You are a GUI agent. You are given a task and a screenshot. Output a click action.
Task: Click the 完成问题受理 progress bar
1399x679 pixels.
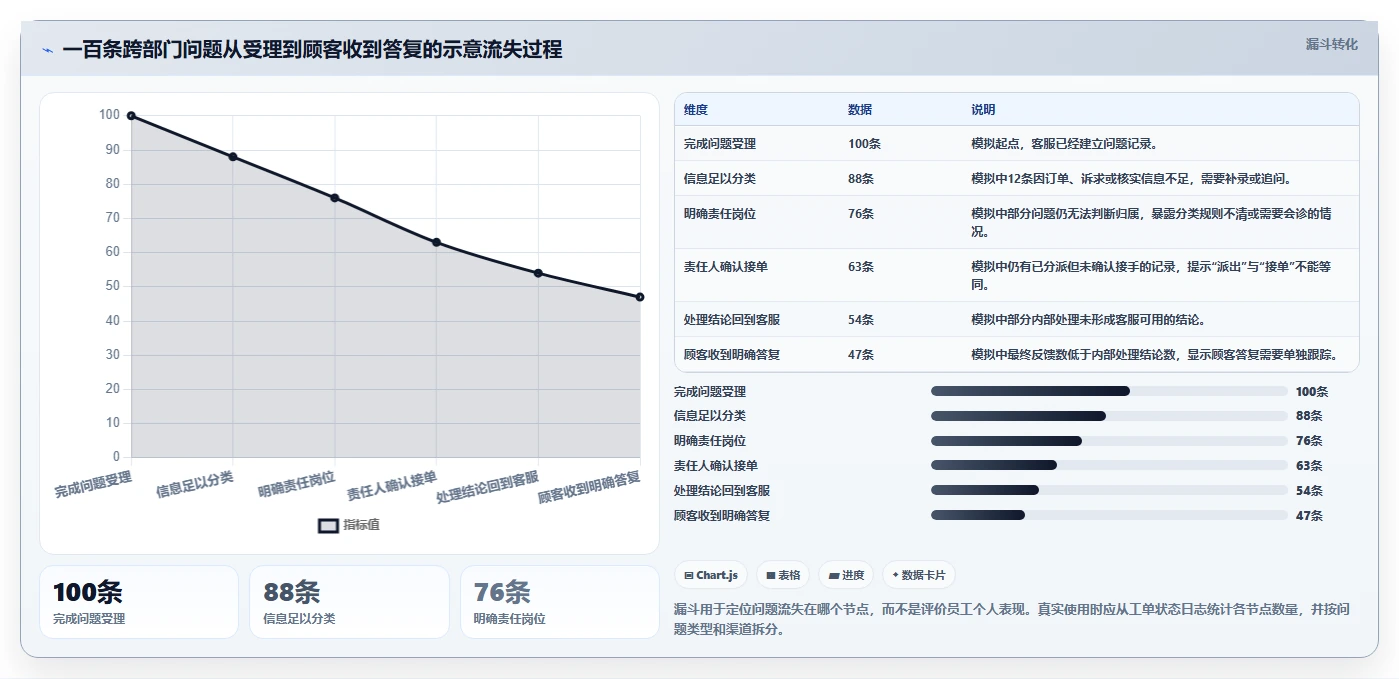(1109, 391)
